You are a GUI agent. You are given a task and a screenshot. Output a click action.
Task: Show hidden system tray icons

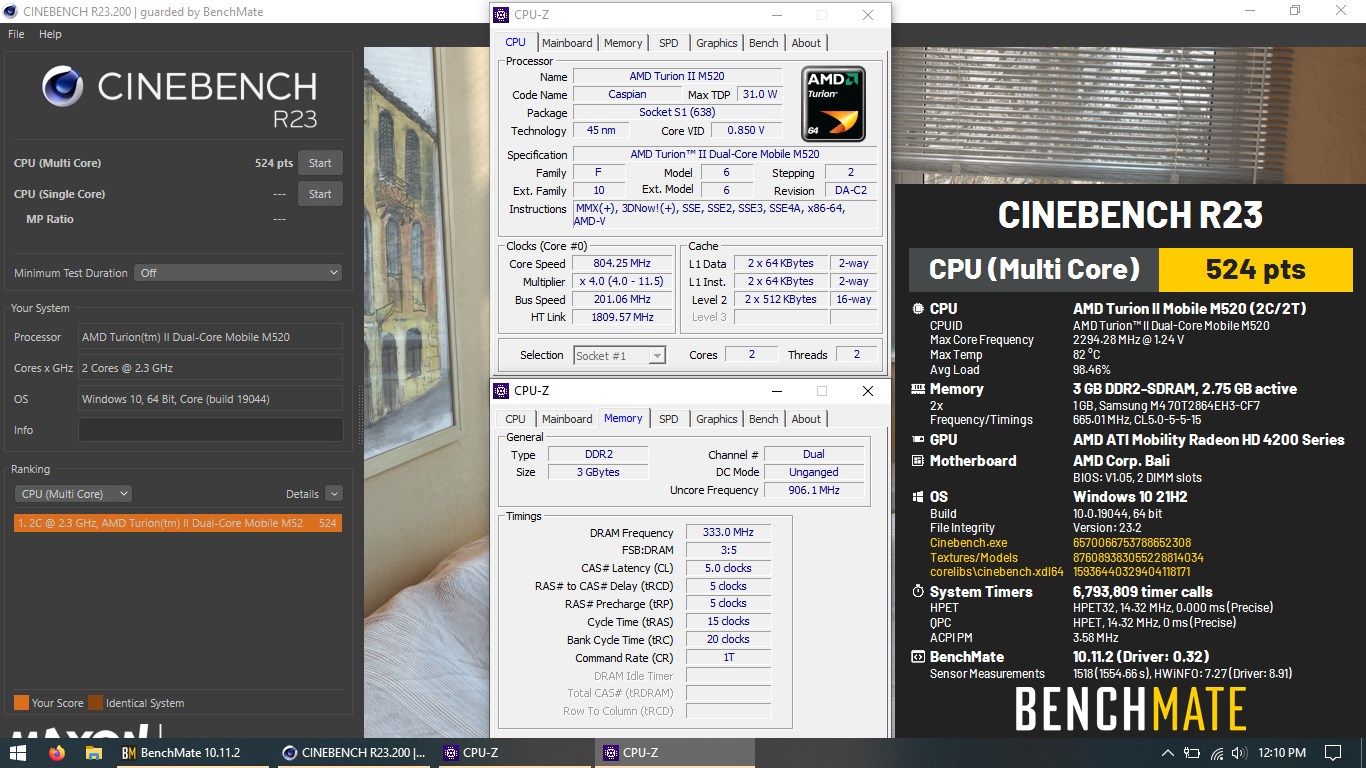(x=1167, y=753)
